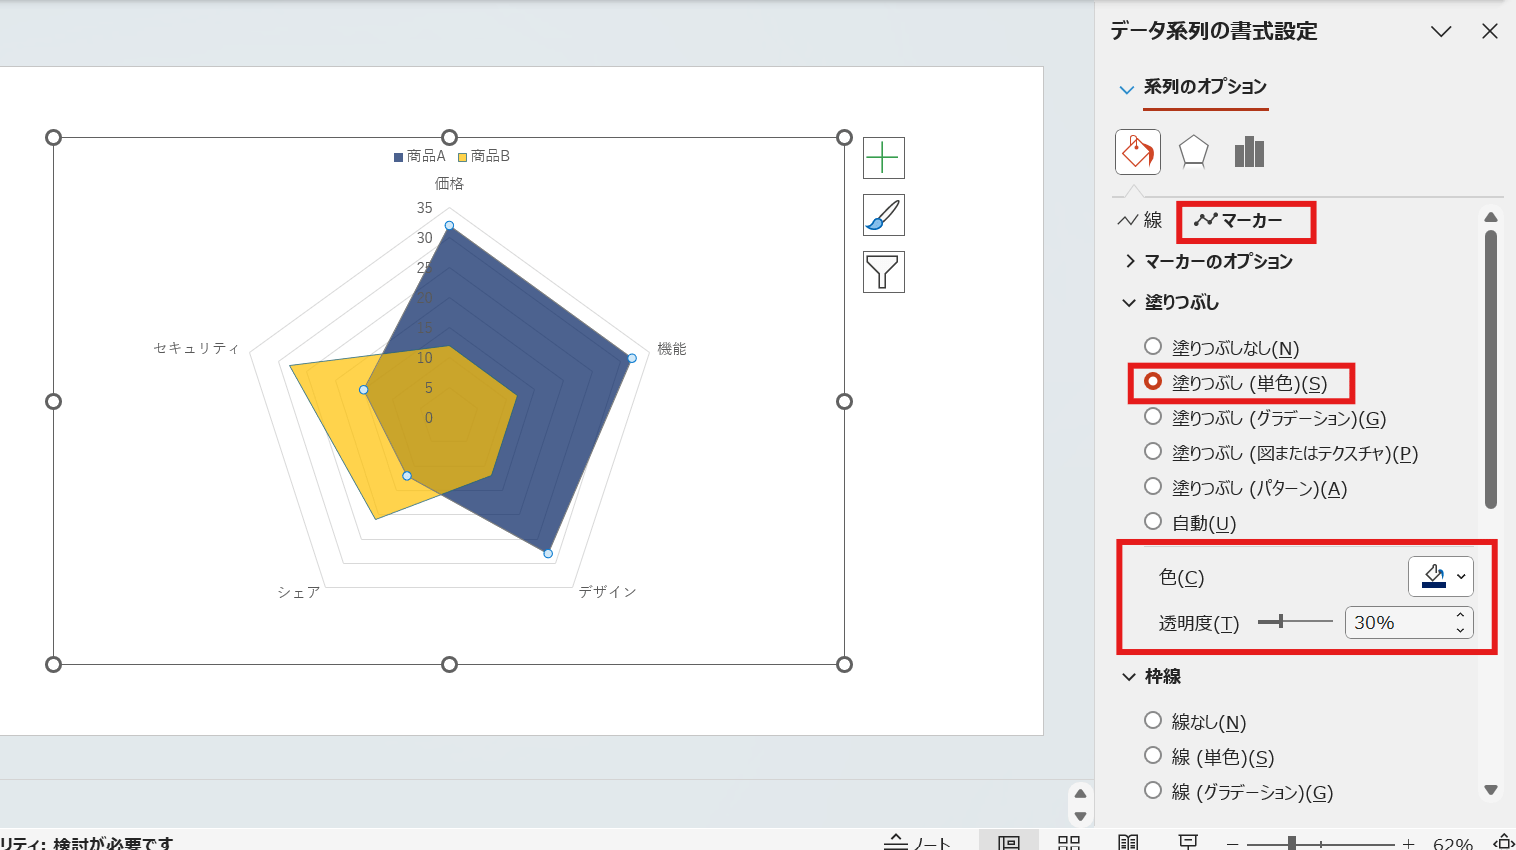Open the Chart Filters funnel icon
Image resolution: width=1516 pixels, height=850 pixels.
[883, 272]
